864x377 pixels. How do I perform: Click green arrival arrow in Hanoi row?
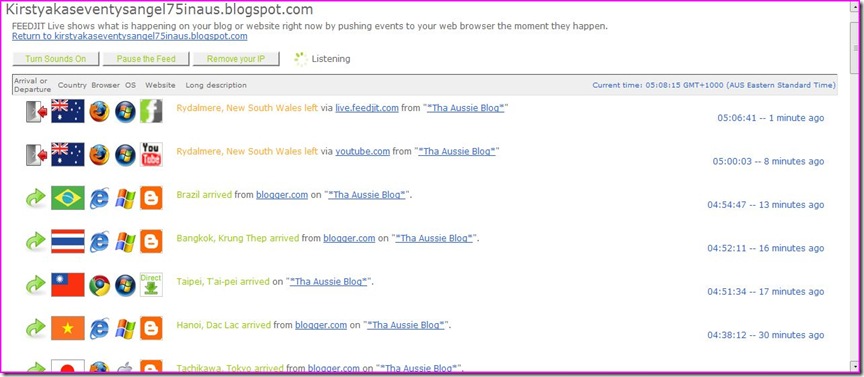pos(36,328)
